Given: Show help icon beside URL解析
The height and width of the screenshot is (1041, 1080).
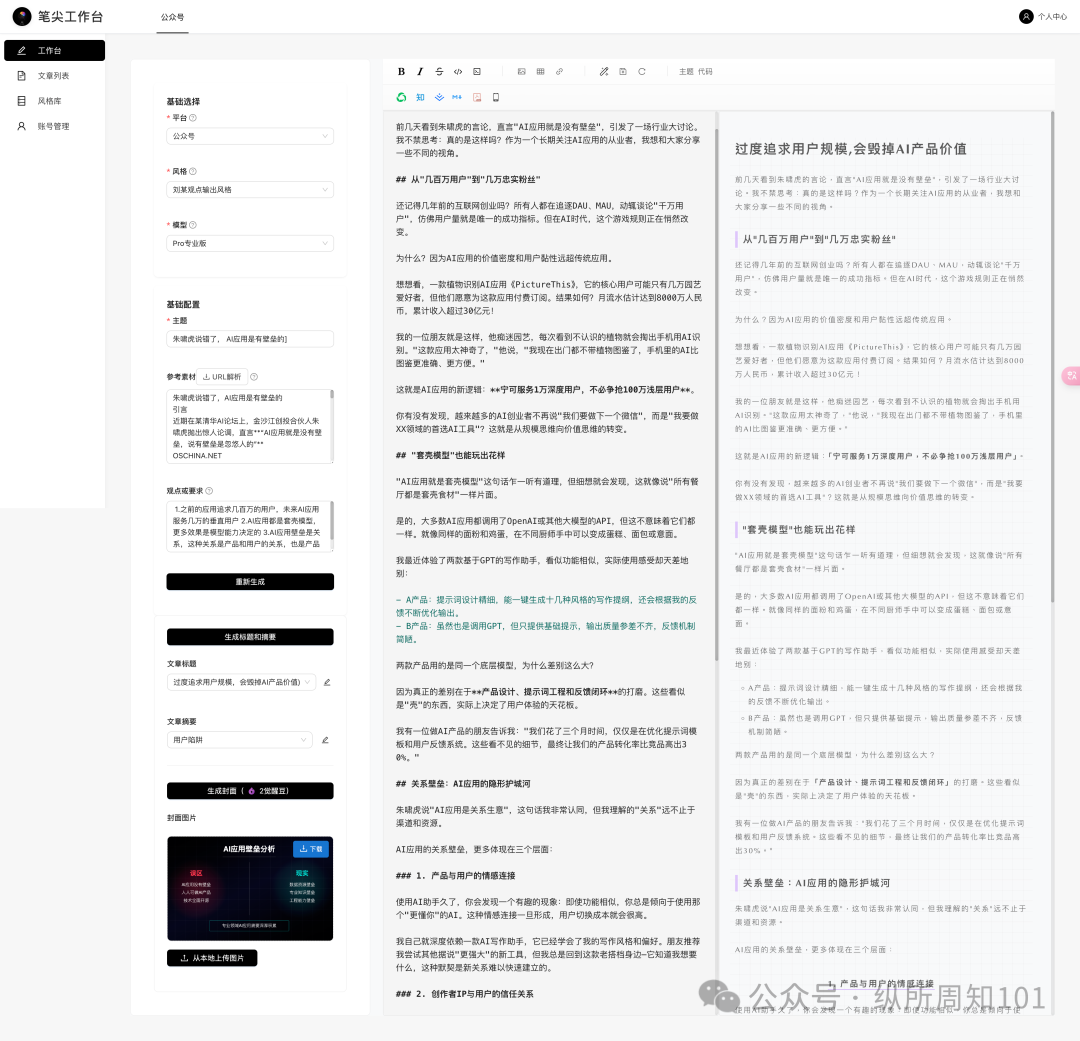Looking at the screenshot, I should tap(254, 377).
